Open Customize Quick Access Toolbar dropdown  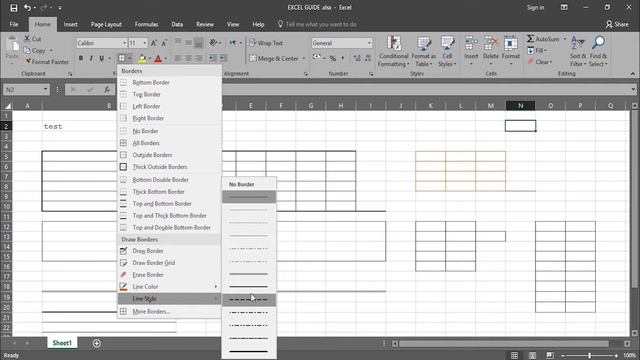tap(60, 7)
